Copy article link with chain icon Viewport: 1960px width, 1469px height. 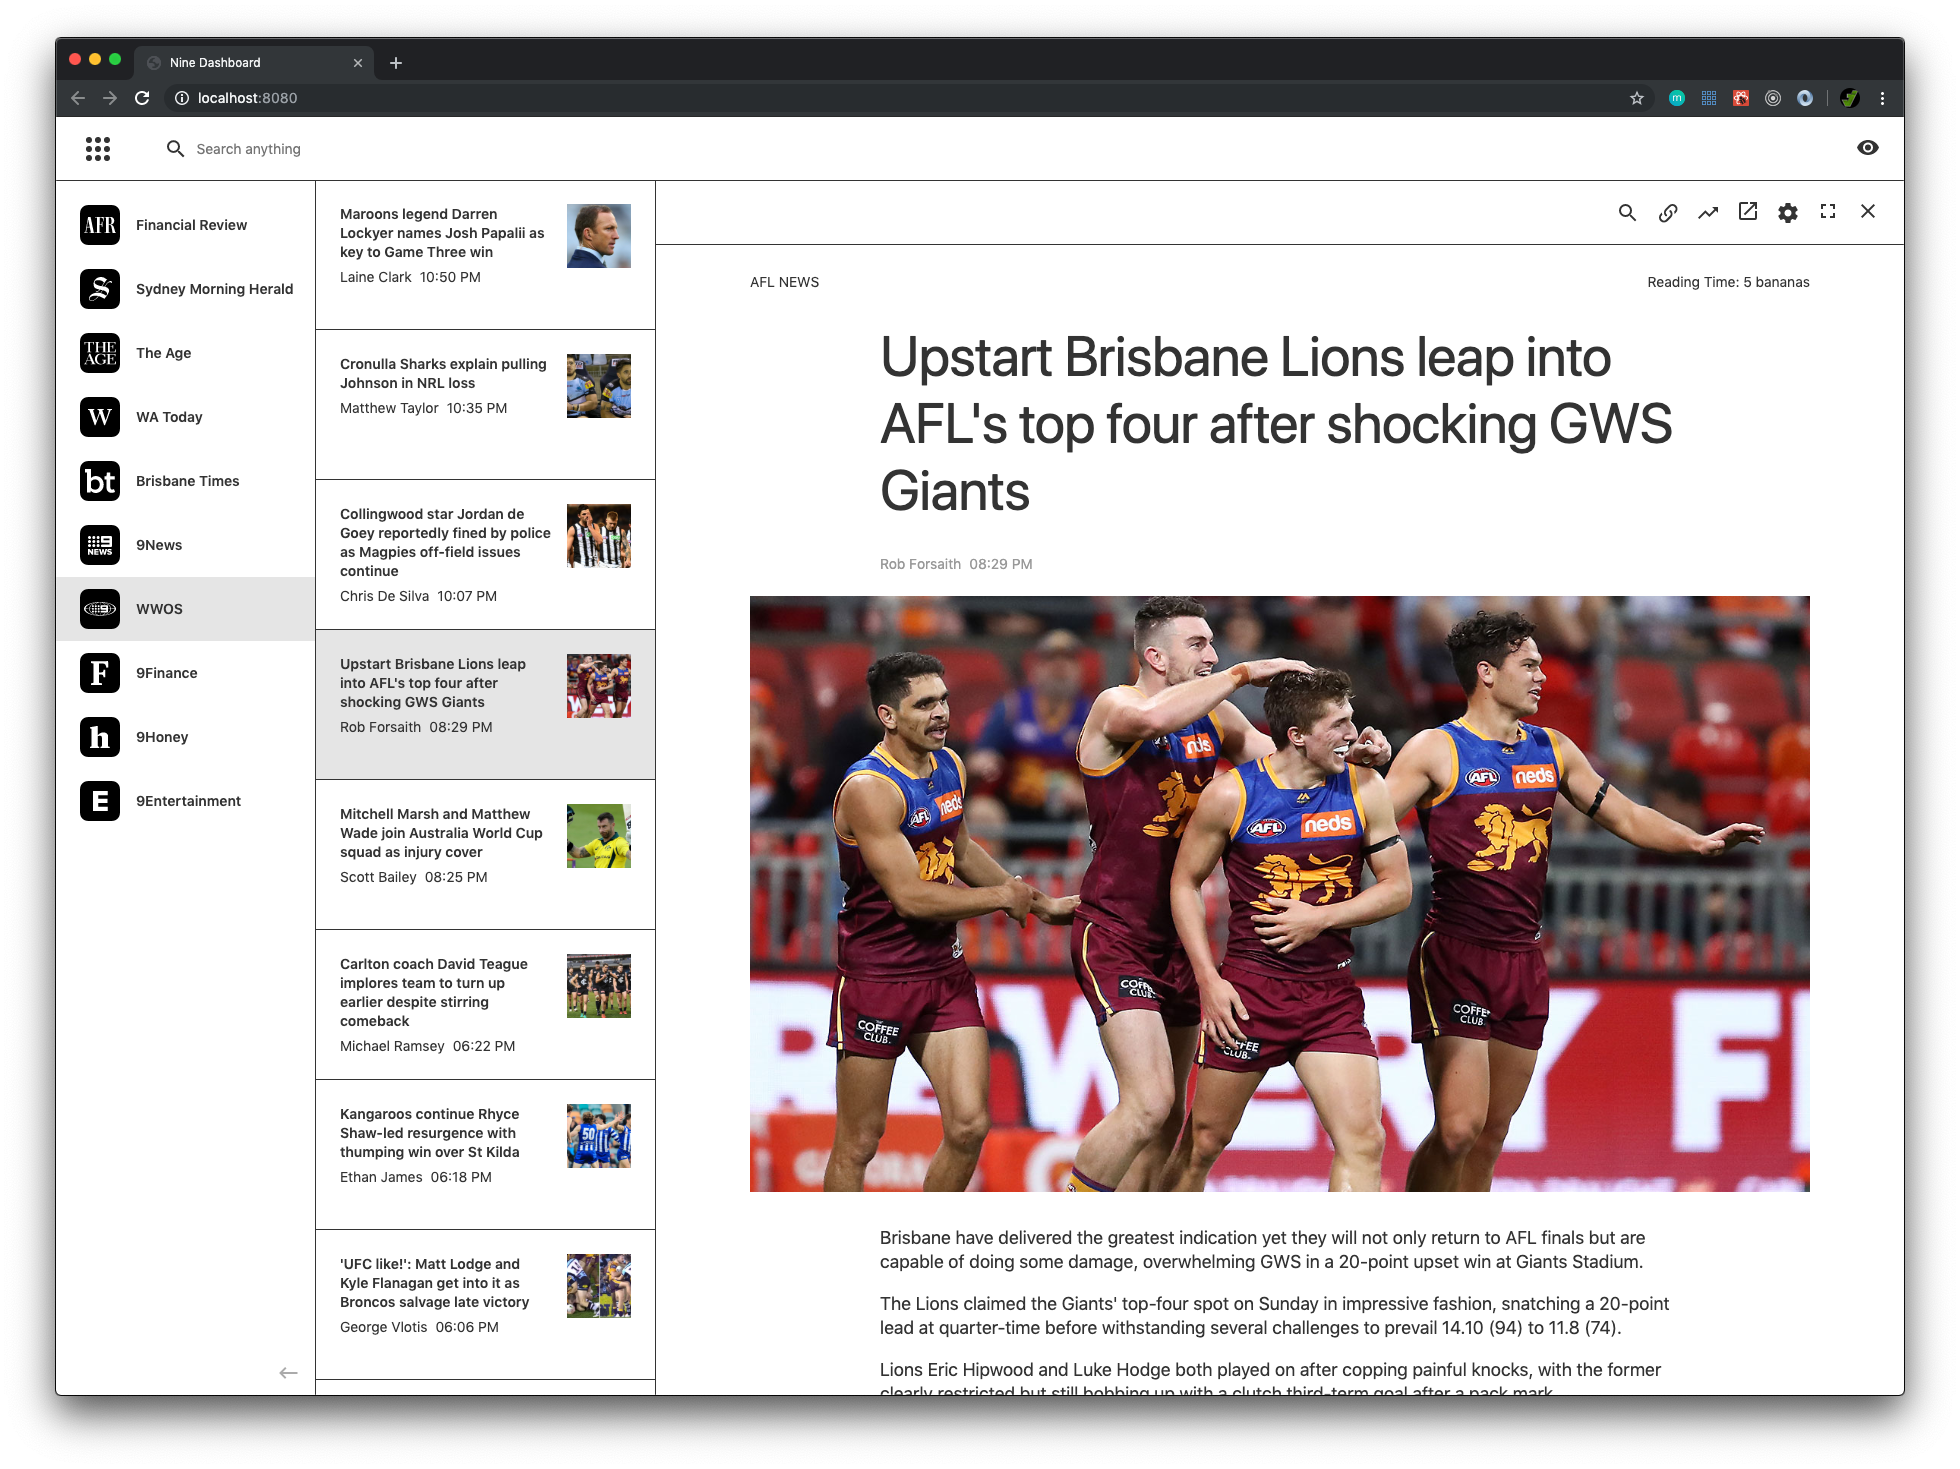click(x=1667, y=212)
